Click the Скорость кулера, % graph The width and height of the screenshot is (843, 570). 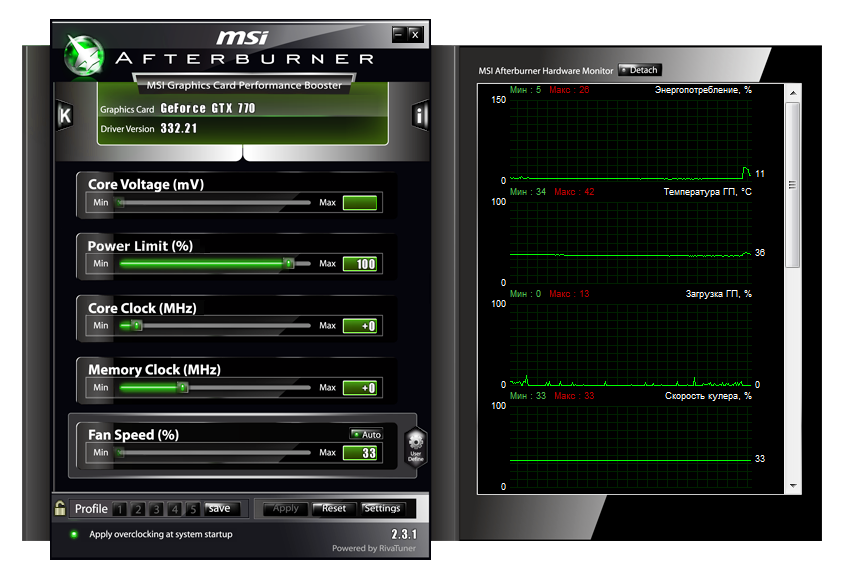[x=631, y=446]
